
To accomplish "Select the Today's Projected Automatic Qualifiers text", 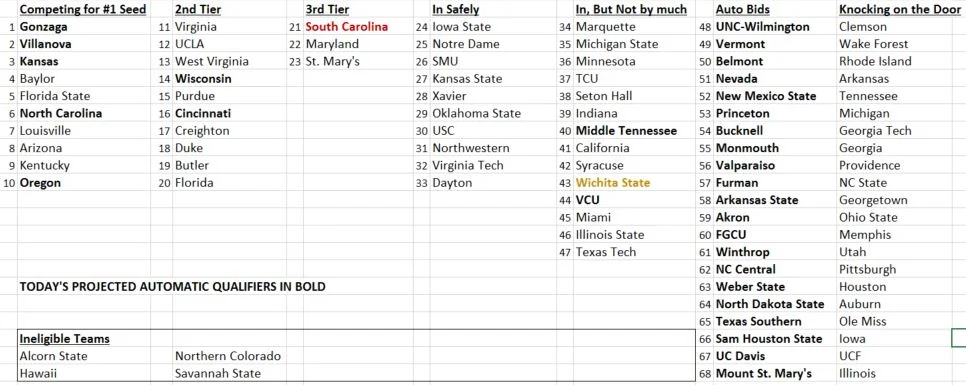I will pyautogui.click(x=172, y=286).
